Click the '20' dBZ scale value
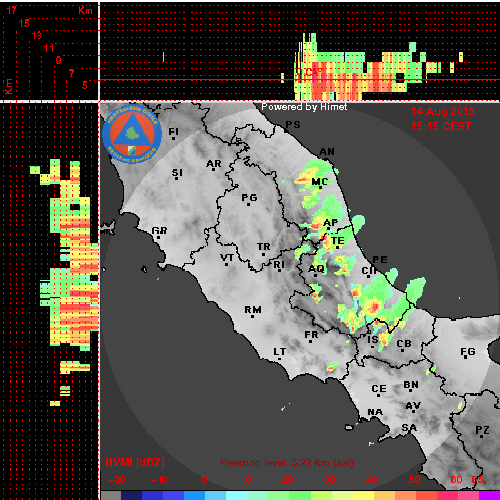 [x=287, y=480]
